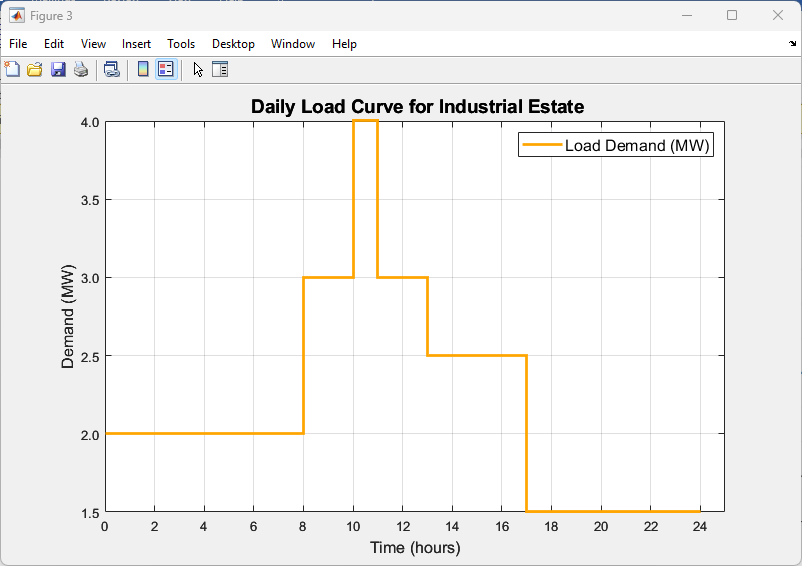Select the plot title 'Daily Load Curve for Industrial Estate'

(x=417, y=106)
